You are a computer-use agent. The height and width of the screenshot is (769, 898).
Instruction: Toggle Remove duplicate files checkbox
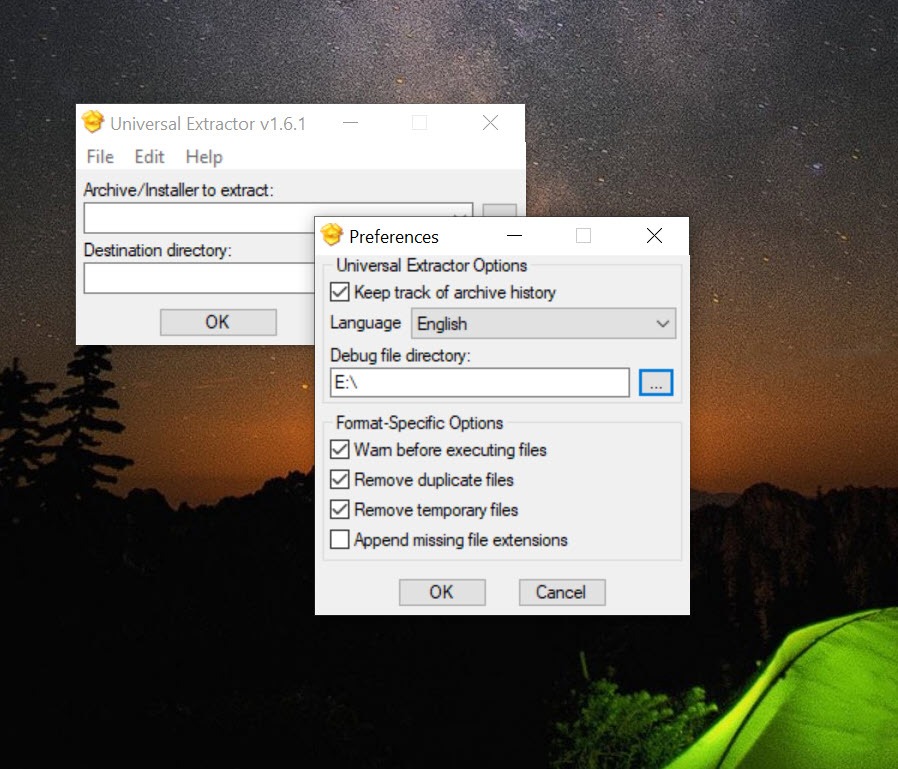340,479
